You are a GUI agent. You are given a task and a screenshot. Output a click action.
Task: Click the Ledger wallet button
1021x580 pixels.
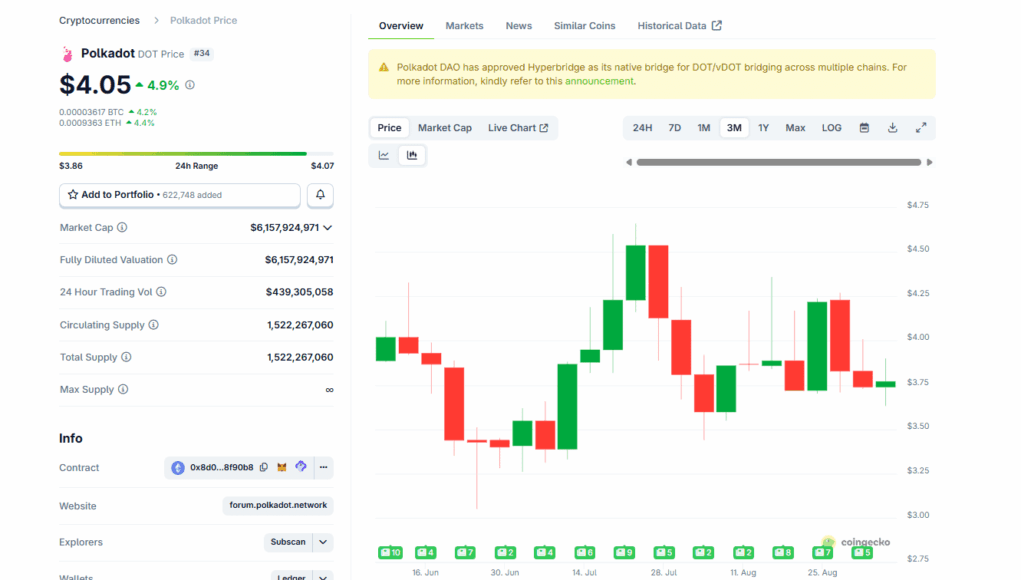click(291, 577)
